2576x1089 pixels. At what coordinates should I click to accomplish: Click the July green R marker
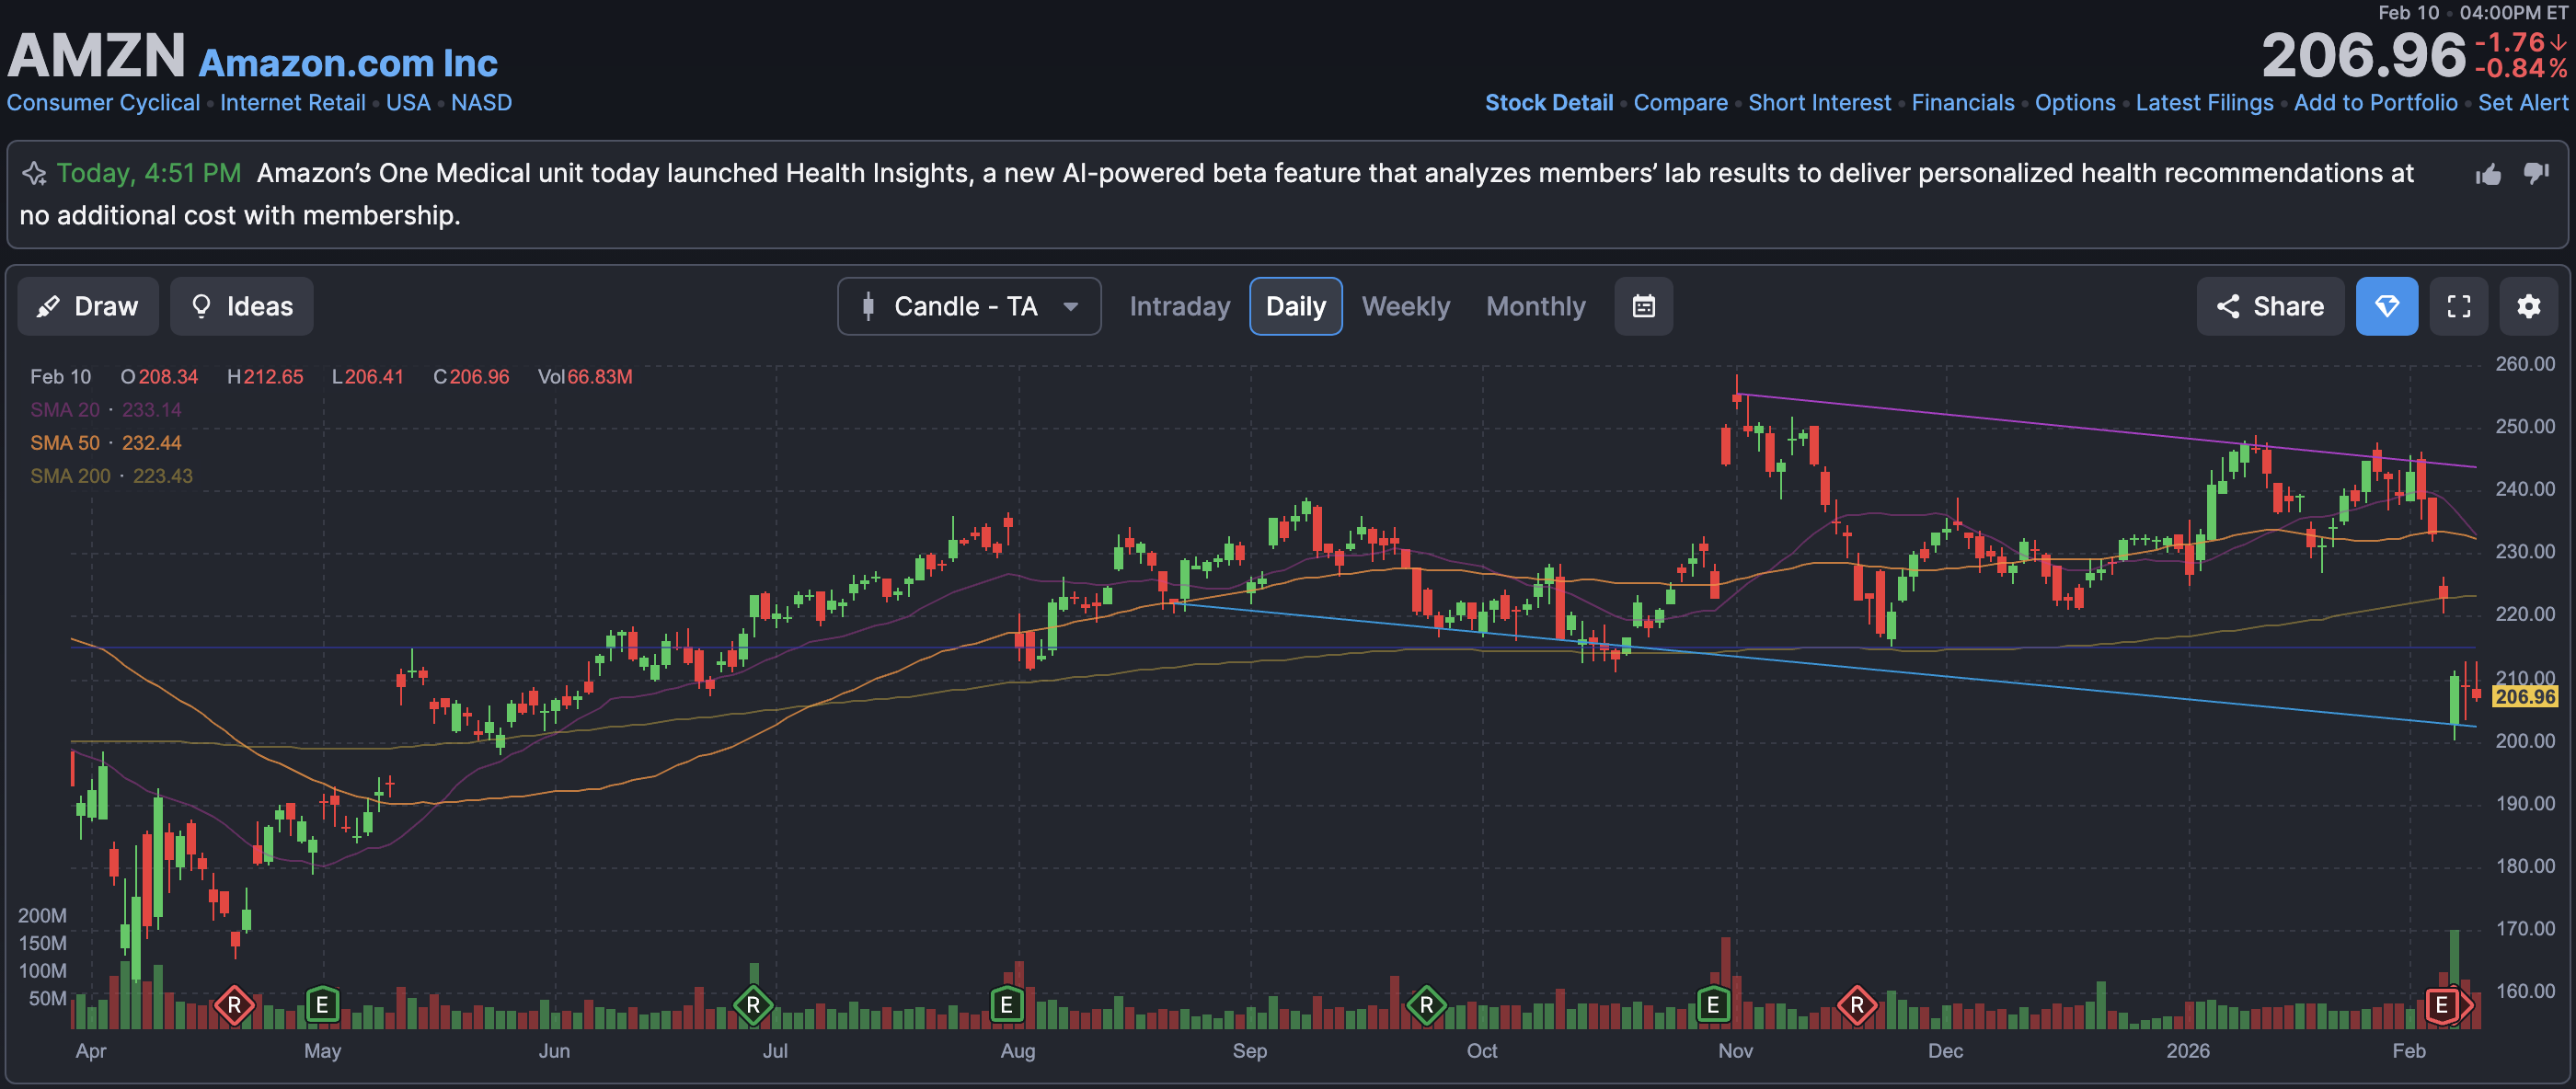(753, 1004)
